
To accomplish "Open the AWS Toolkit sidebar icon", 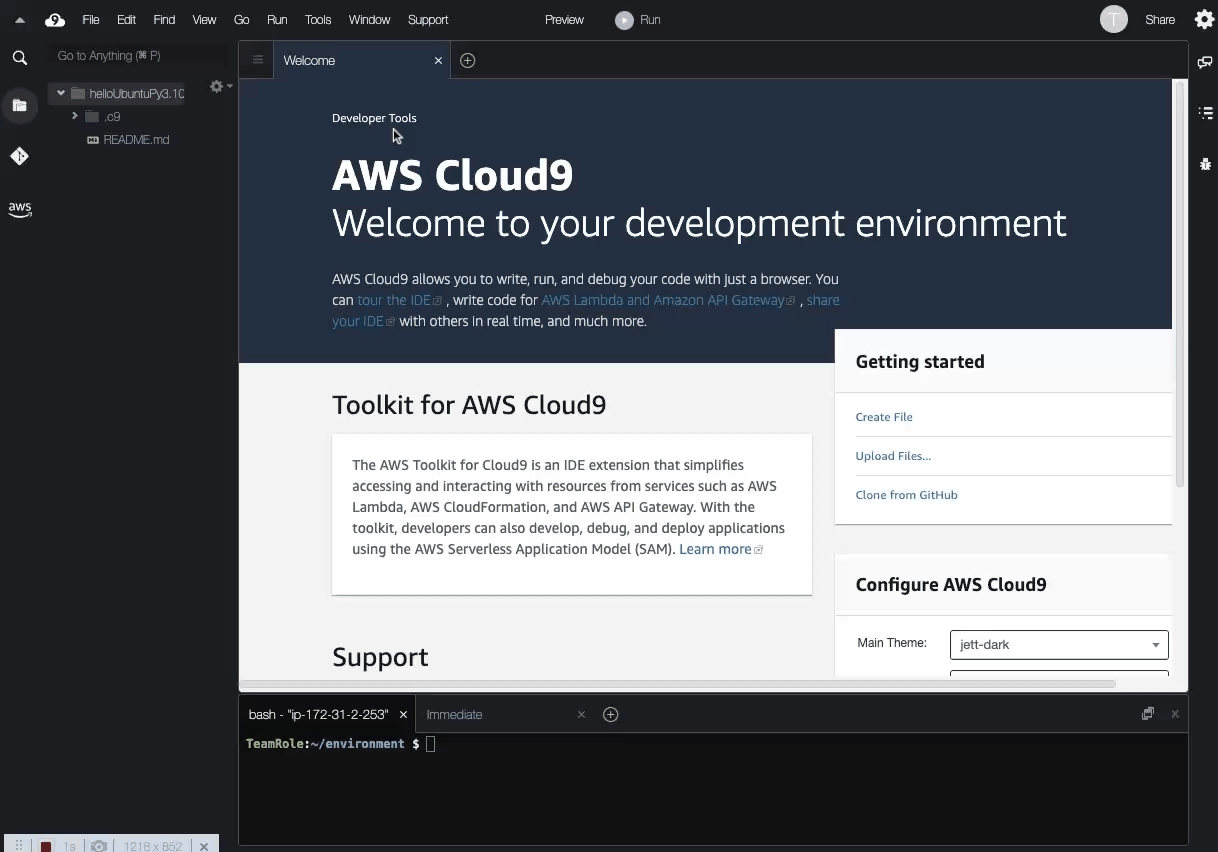I will click(x=19, y=209).
